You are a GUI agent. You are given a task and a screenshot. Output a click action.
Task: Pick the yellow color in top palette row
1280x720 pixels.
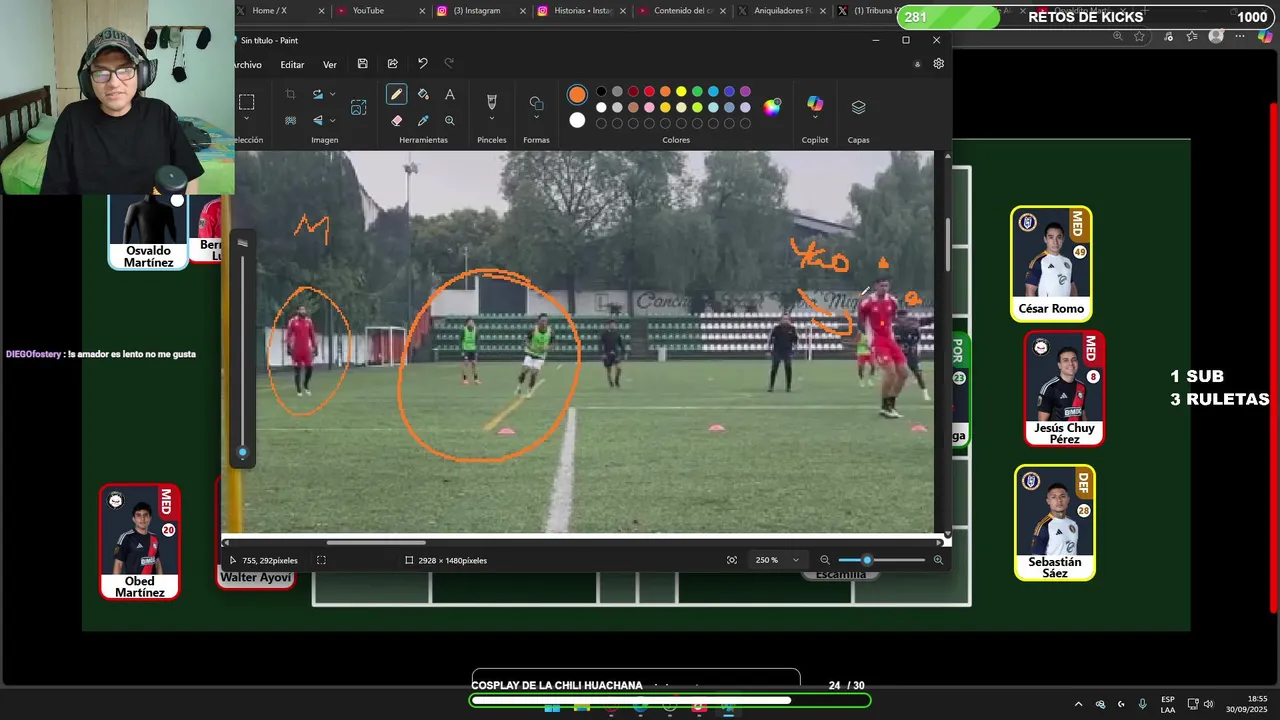point(681,92)
